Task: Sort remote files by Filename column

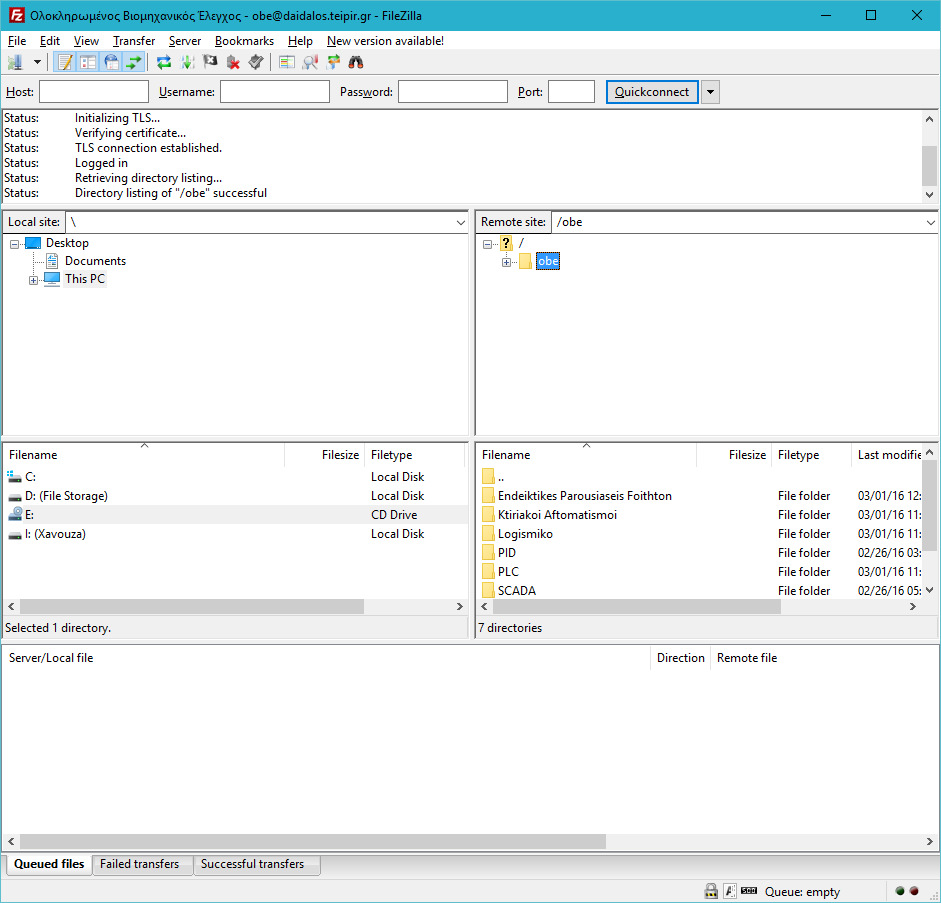Action: click(588, 455)
